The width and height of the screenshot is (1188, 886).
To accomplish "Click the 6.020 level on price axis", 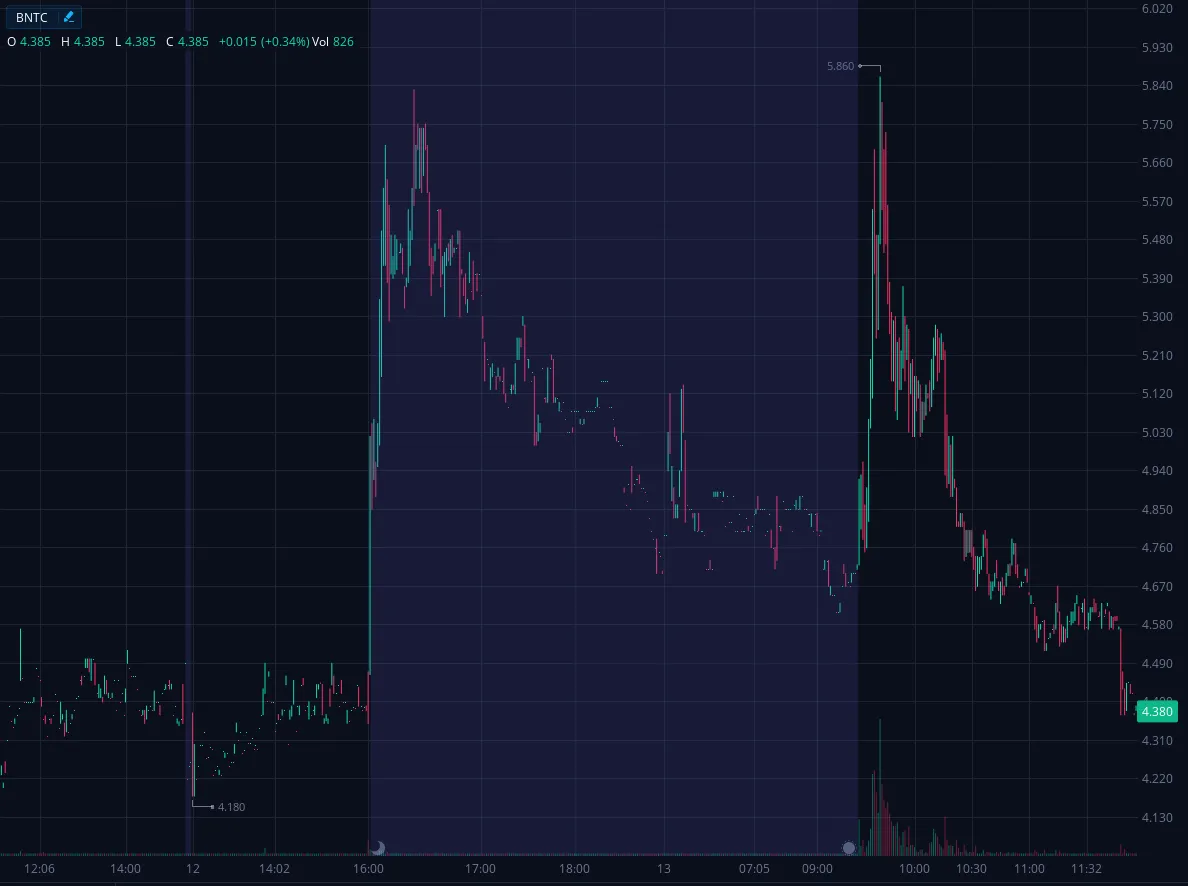I will pos(1156,9).
